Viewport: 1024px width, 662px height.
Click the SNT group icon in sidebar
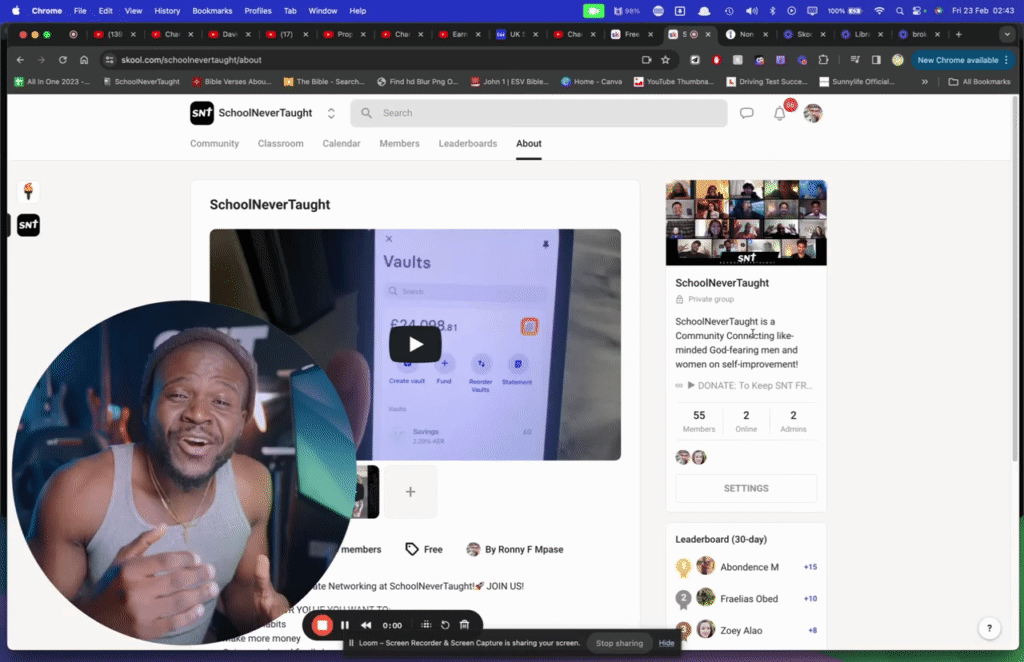[28, 225]
